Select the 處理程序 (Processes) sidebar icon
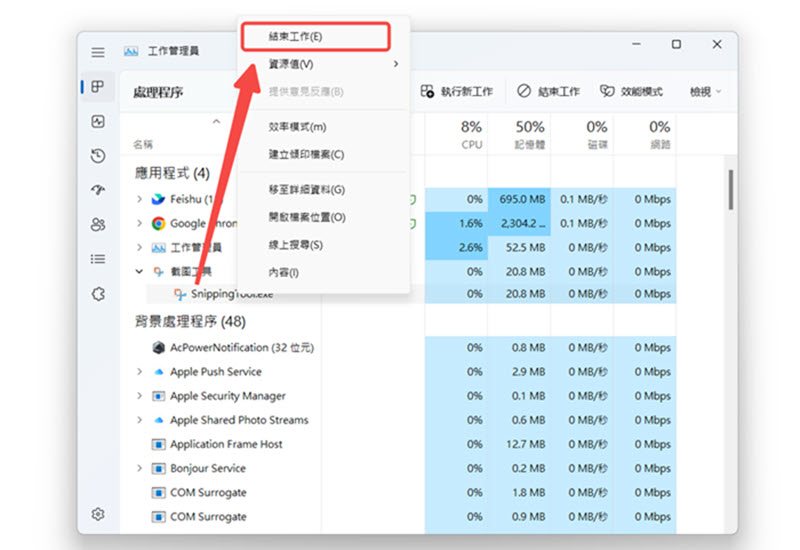800x550 pixels. coord(98,86)
